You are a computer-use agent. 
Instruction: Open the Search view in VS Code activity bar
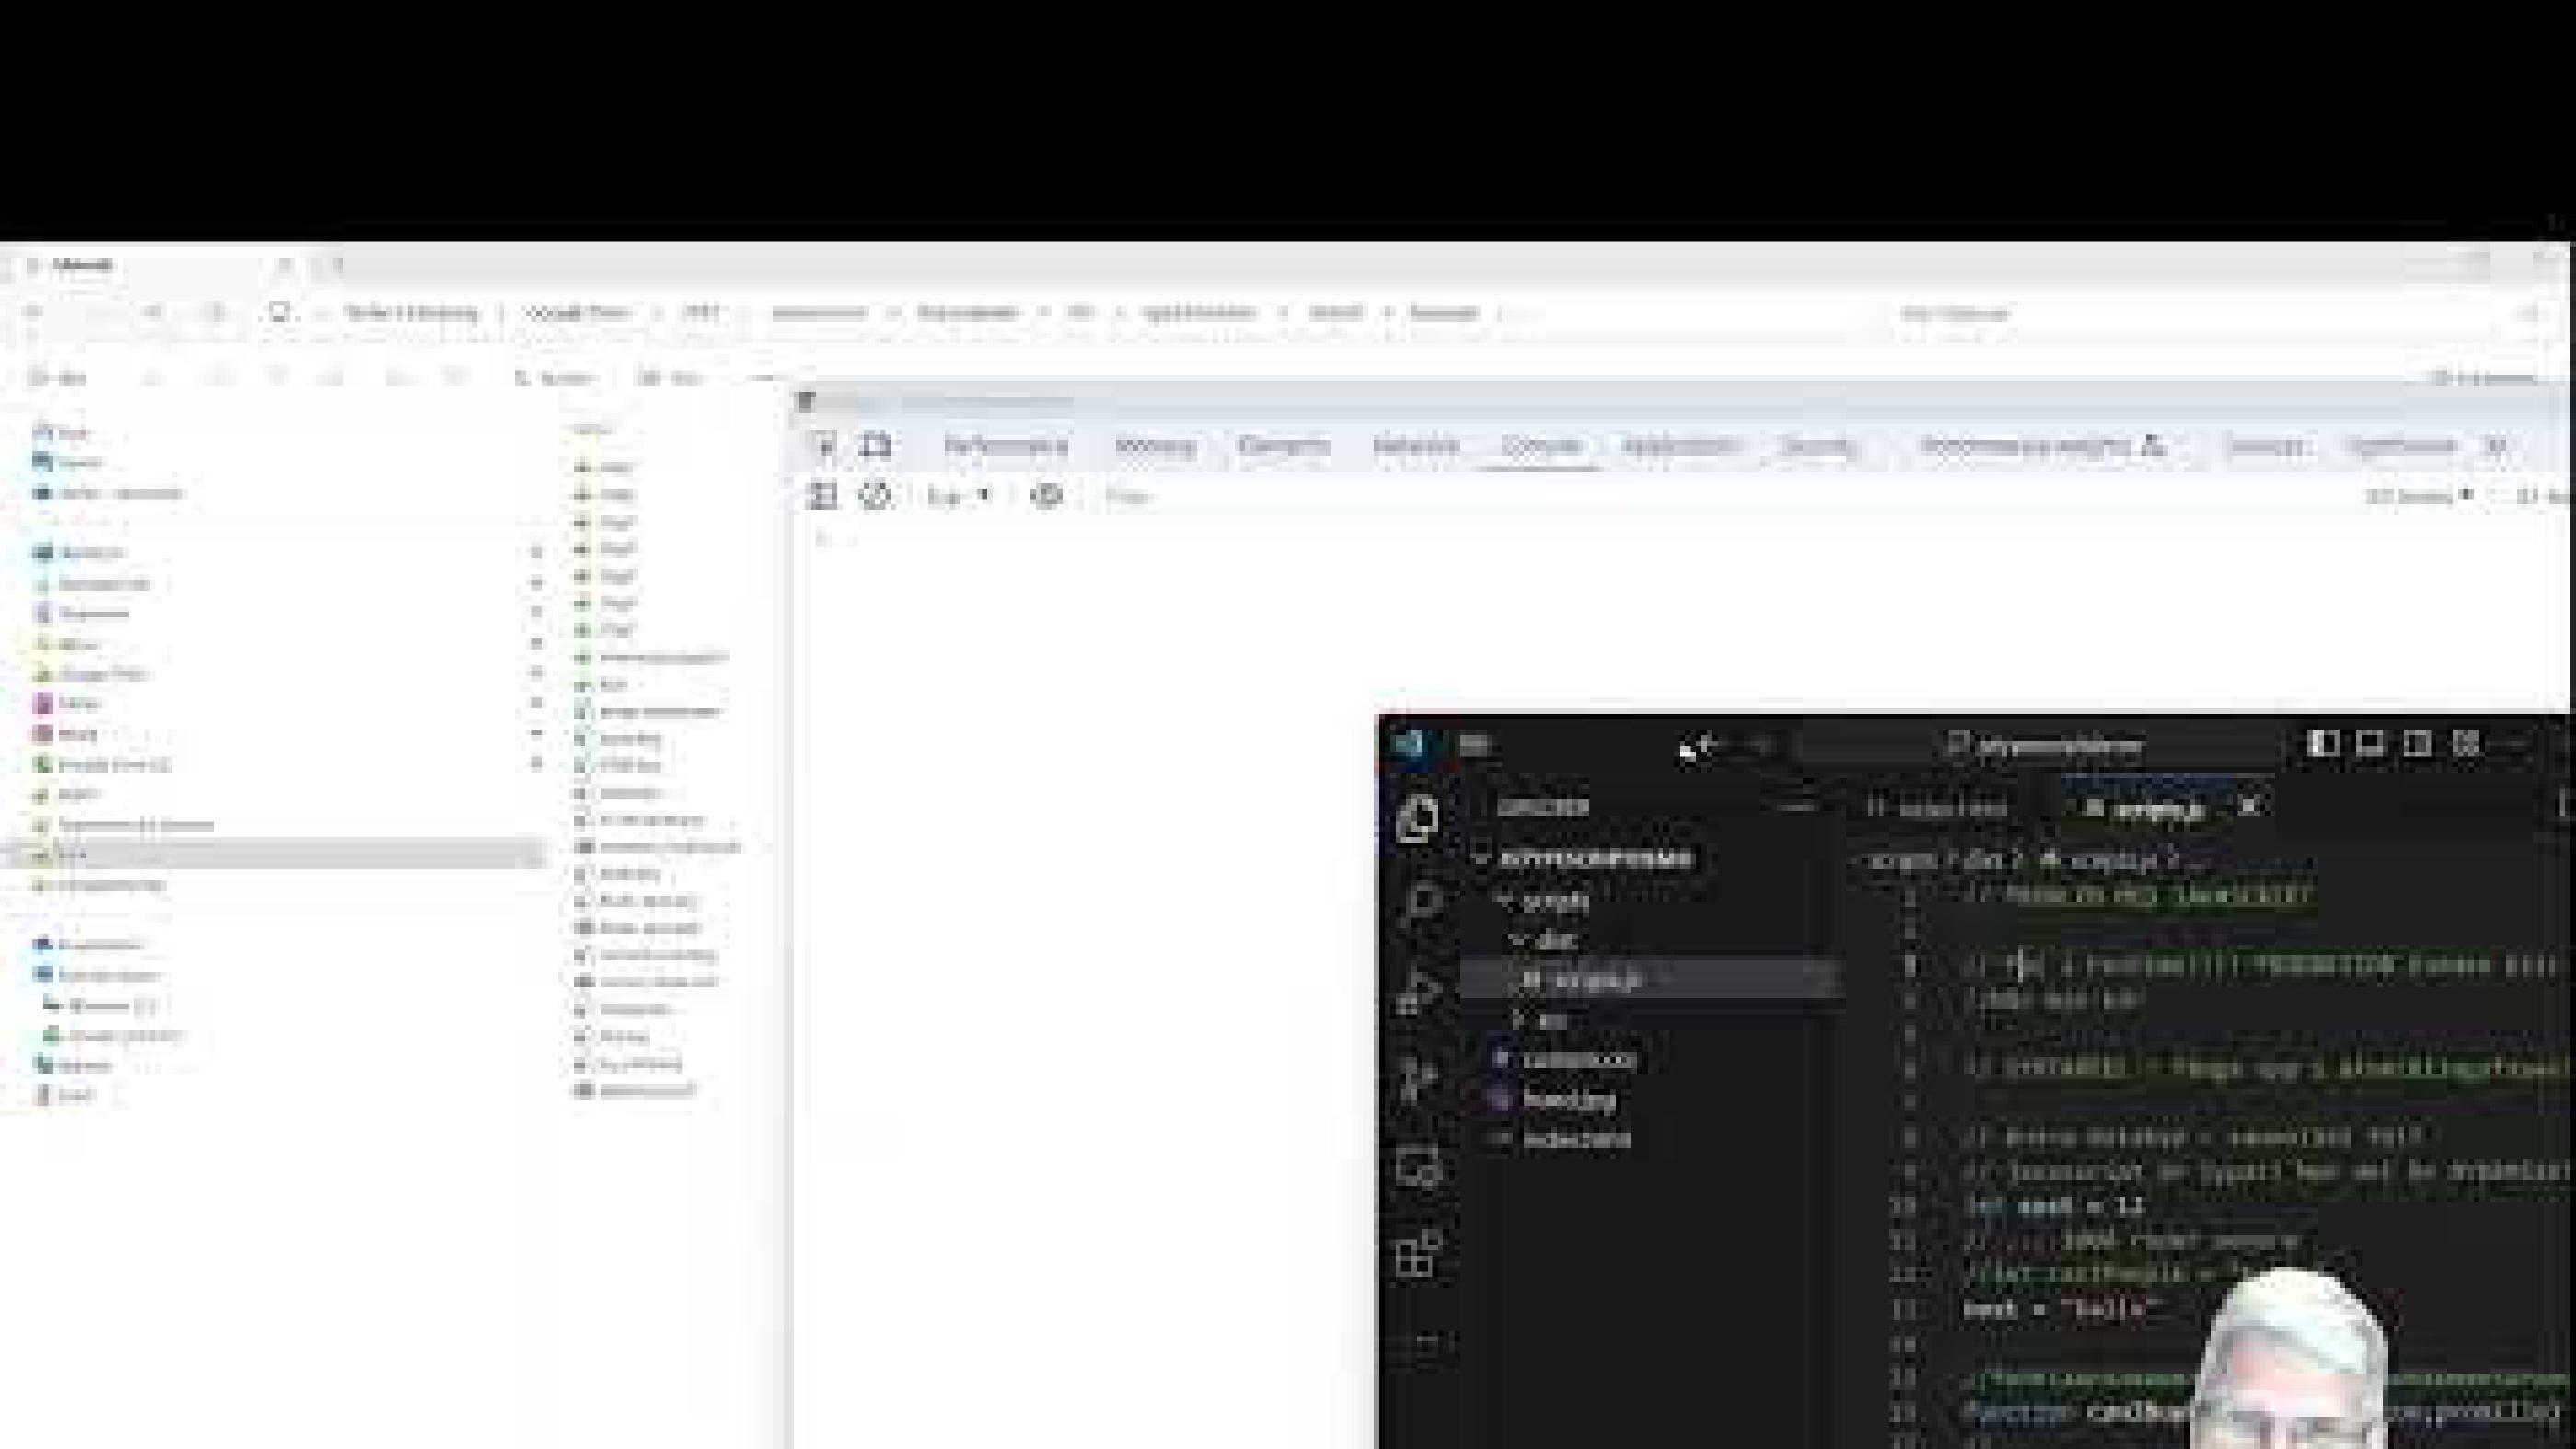tap(1418, 900)
